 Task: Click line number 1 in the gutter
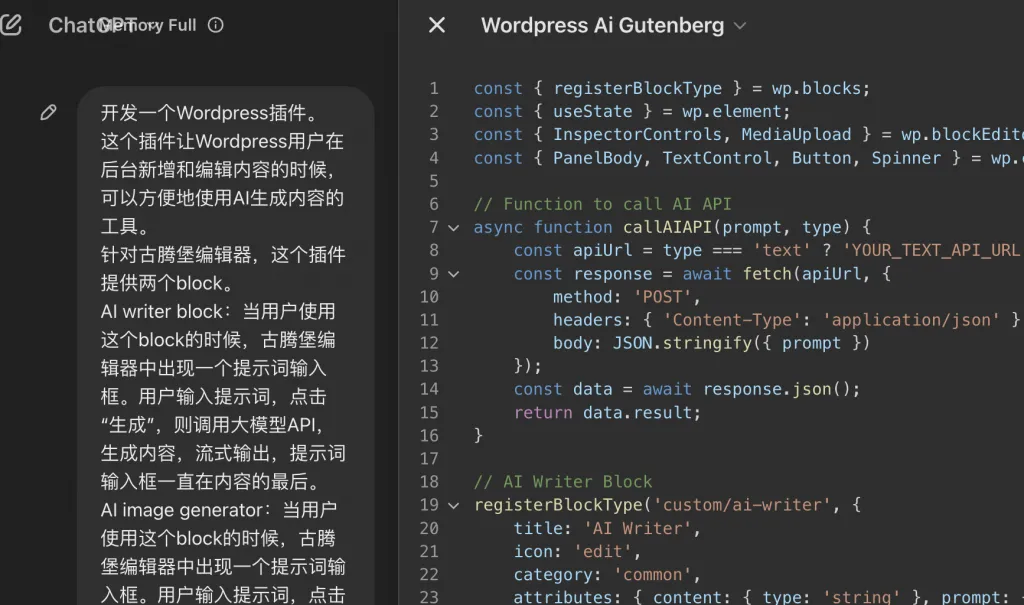(x=434, y=88)
